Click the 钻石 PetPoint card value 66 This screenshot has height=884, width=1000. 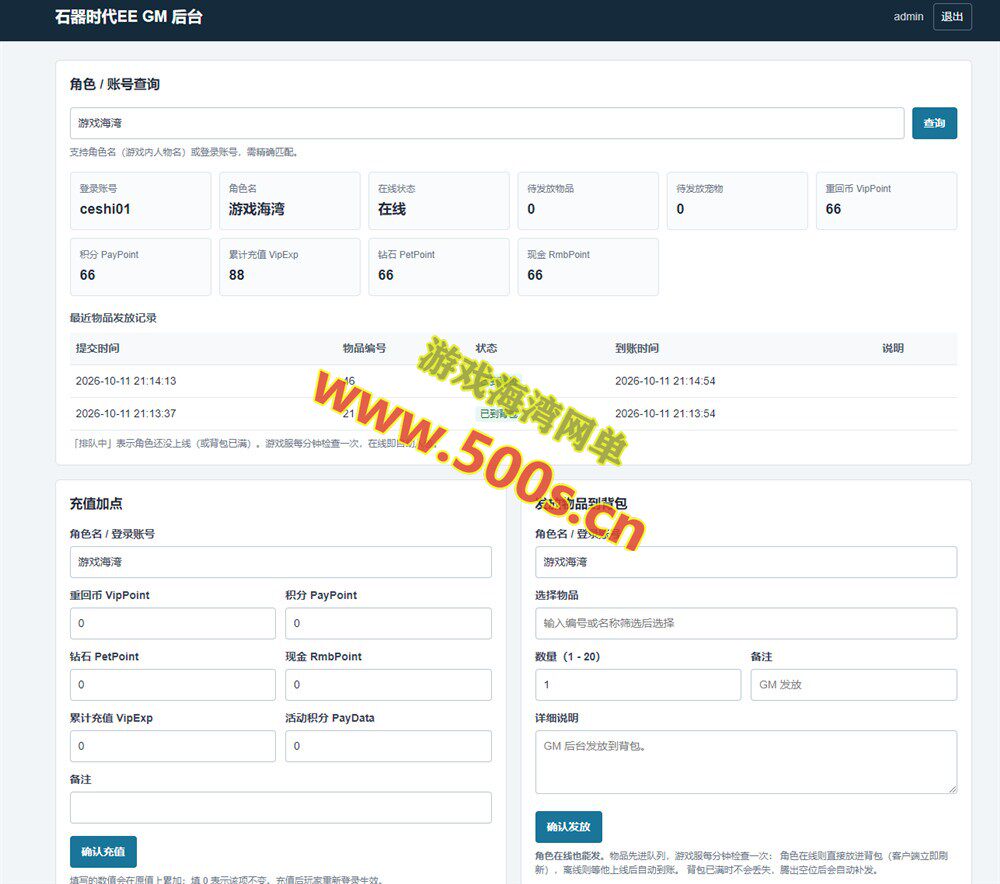(386, 275)
